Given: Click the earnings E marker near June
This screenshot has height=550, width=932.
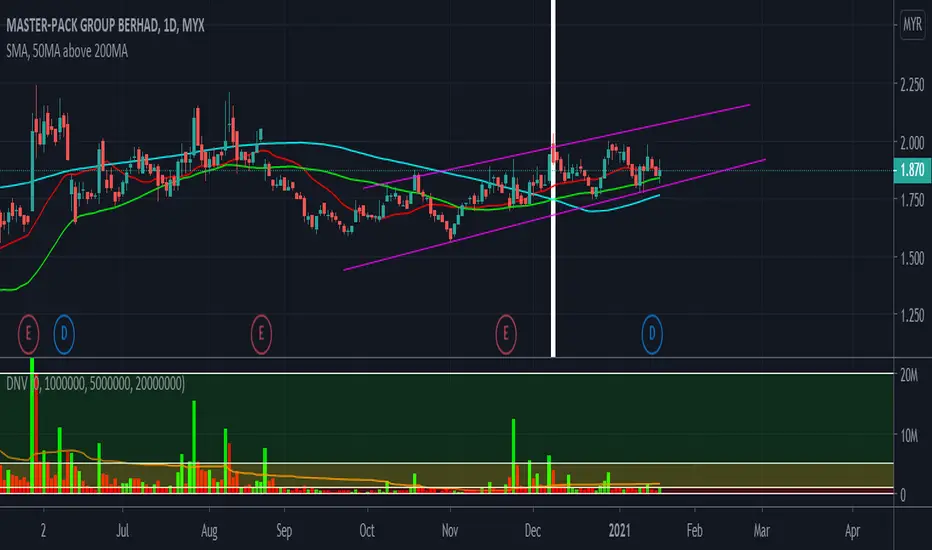Looking at the screenshot, I should [x=29, y=334].
